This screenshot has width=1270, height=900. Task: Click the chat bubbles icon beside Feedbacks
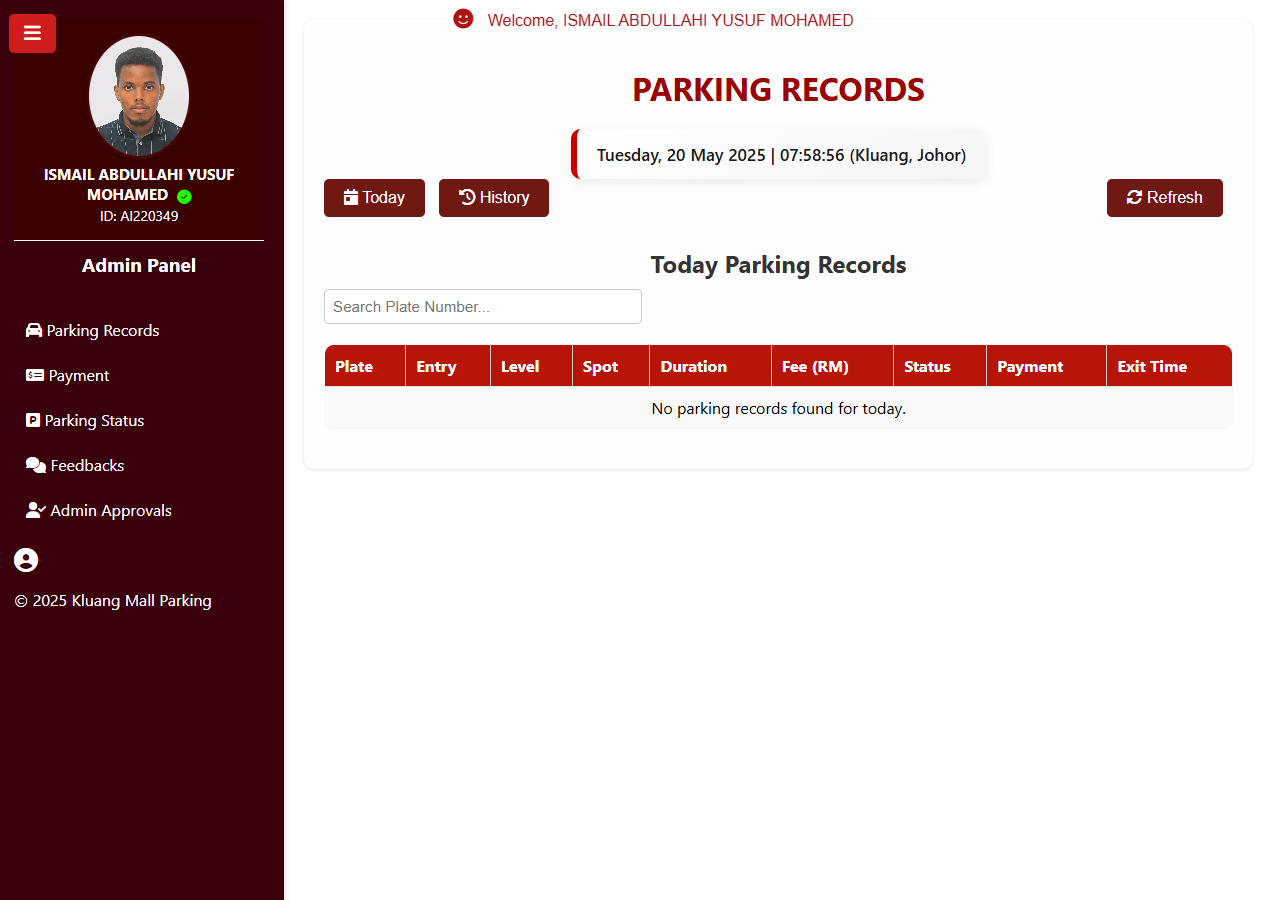[36, 465]
